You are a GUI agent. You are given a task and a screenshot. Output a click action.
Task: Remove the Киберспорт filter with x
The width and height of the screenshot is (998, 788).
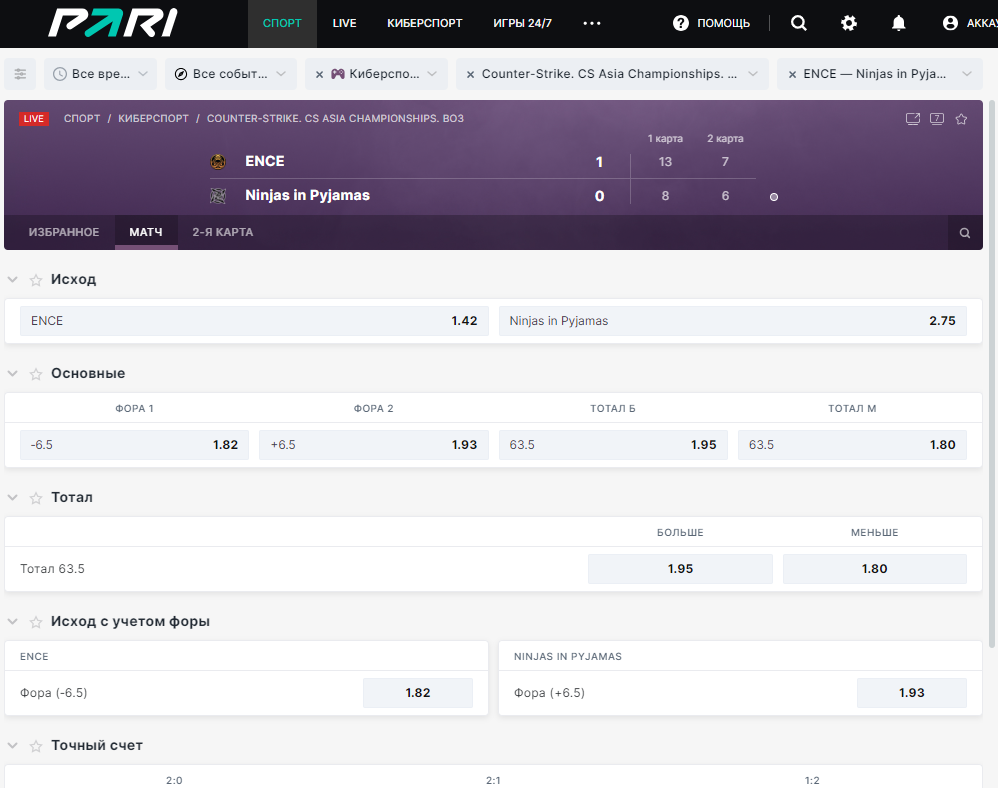click(x=320, y=74)
